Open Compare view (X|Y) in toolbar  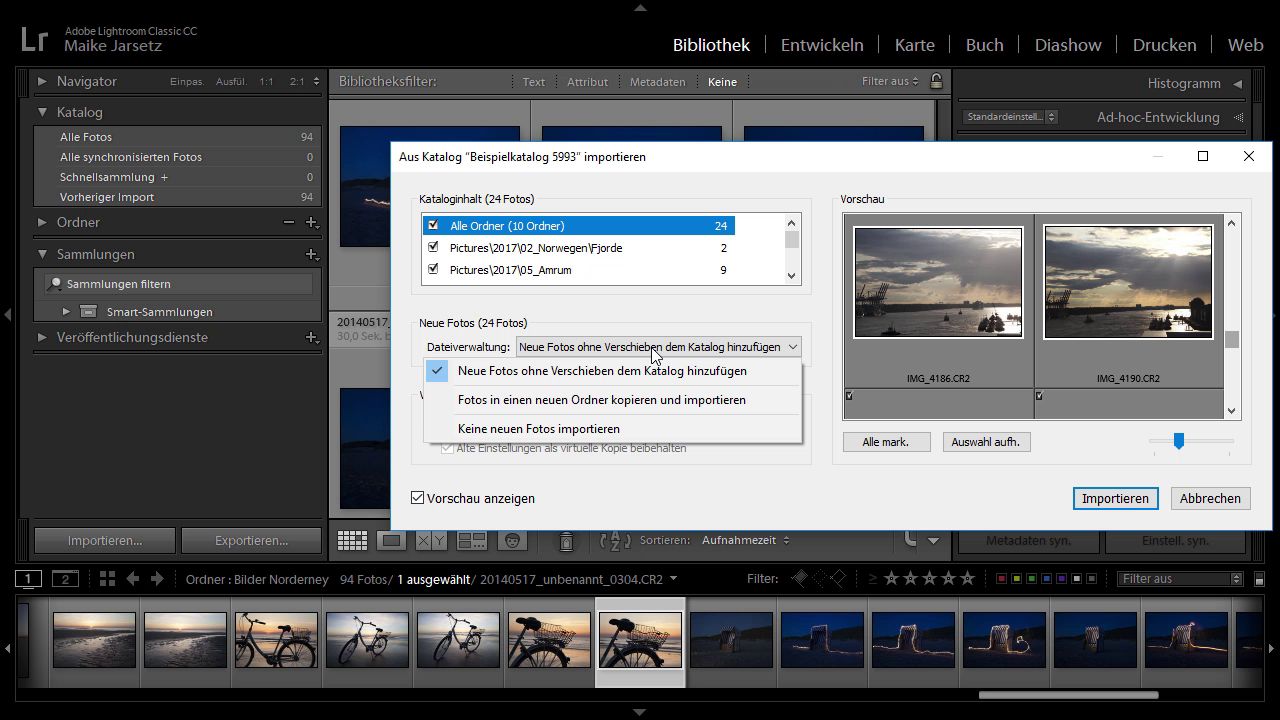click(431, 541)
